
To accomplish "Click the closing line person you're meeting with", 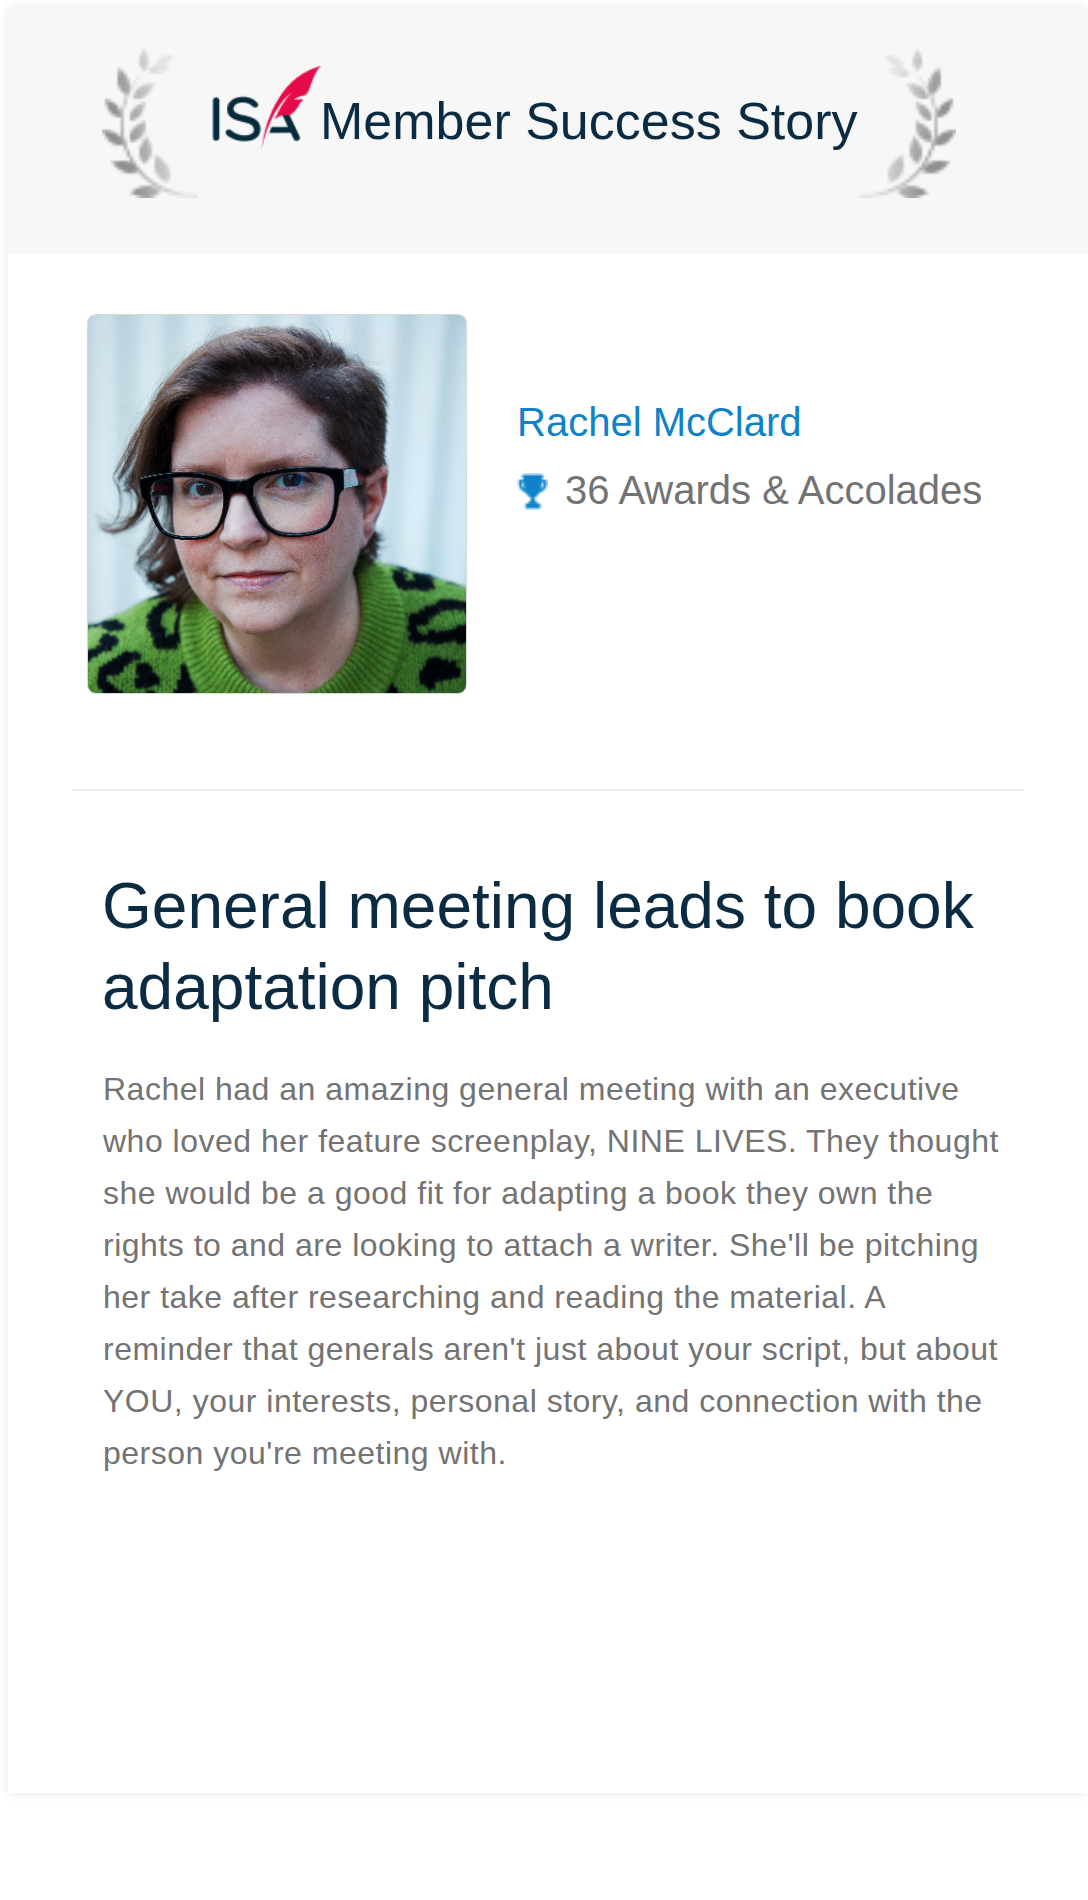I will 305,1453.
